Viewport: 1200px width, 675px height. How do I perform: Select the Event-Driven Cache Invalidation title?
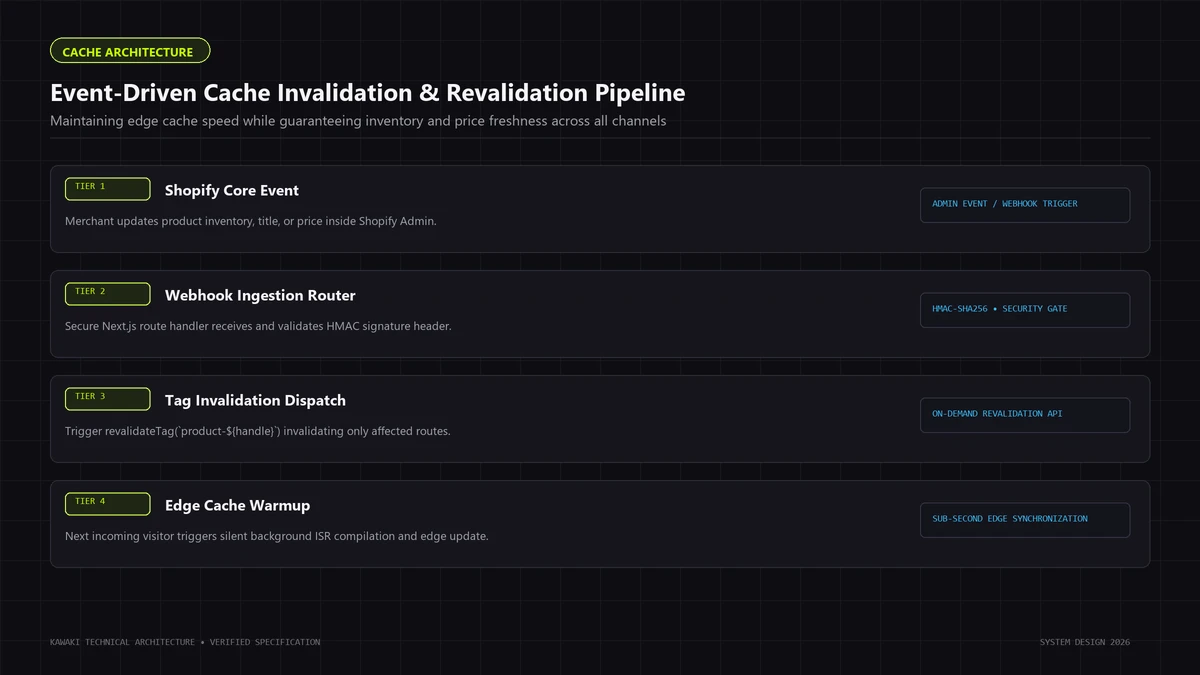[368, 93]
